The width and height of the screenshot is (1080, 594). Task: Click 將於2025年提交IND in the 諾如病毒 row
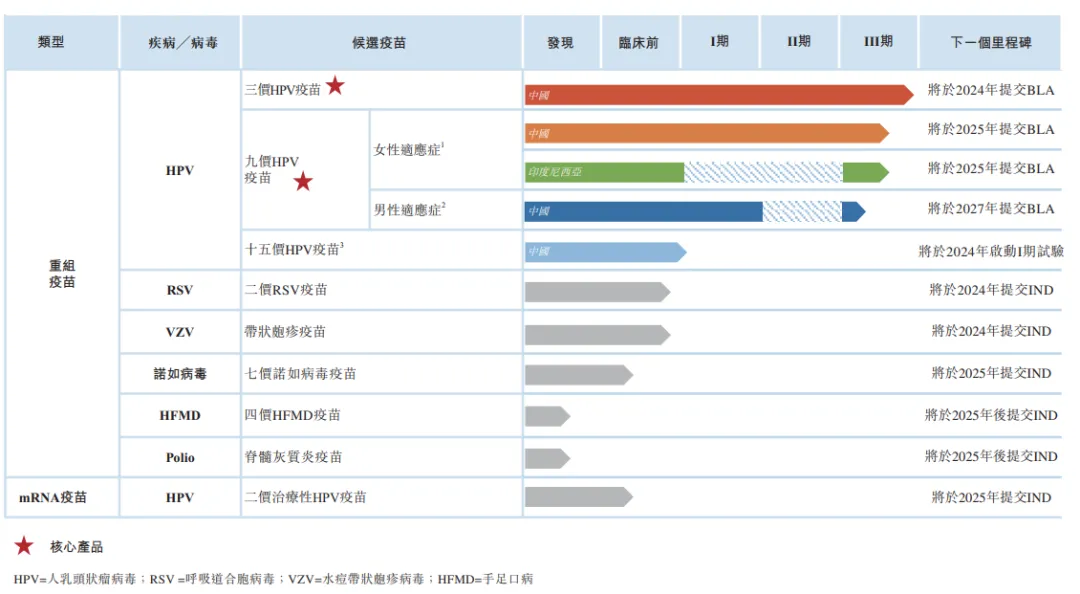pyautogui.click(x=991, y=373)
